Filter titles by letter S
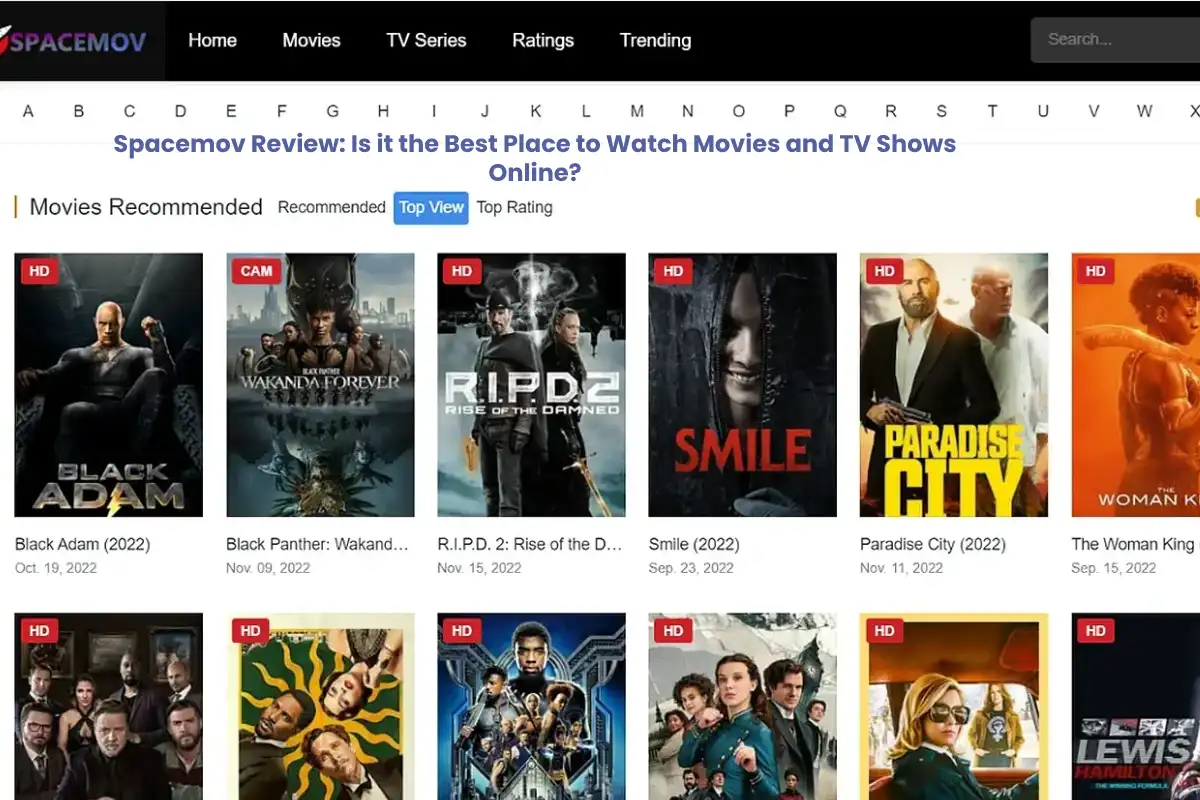 click(x=942, y=111)
